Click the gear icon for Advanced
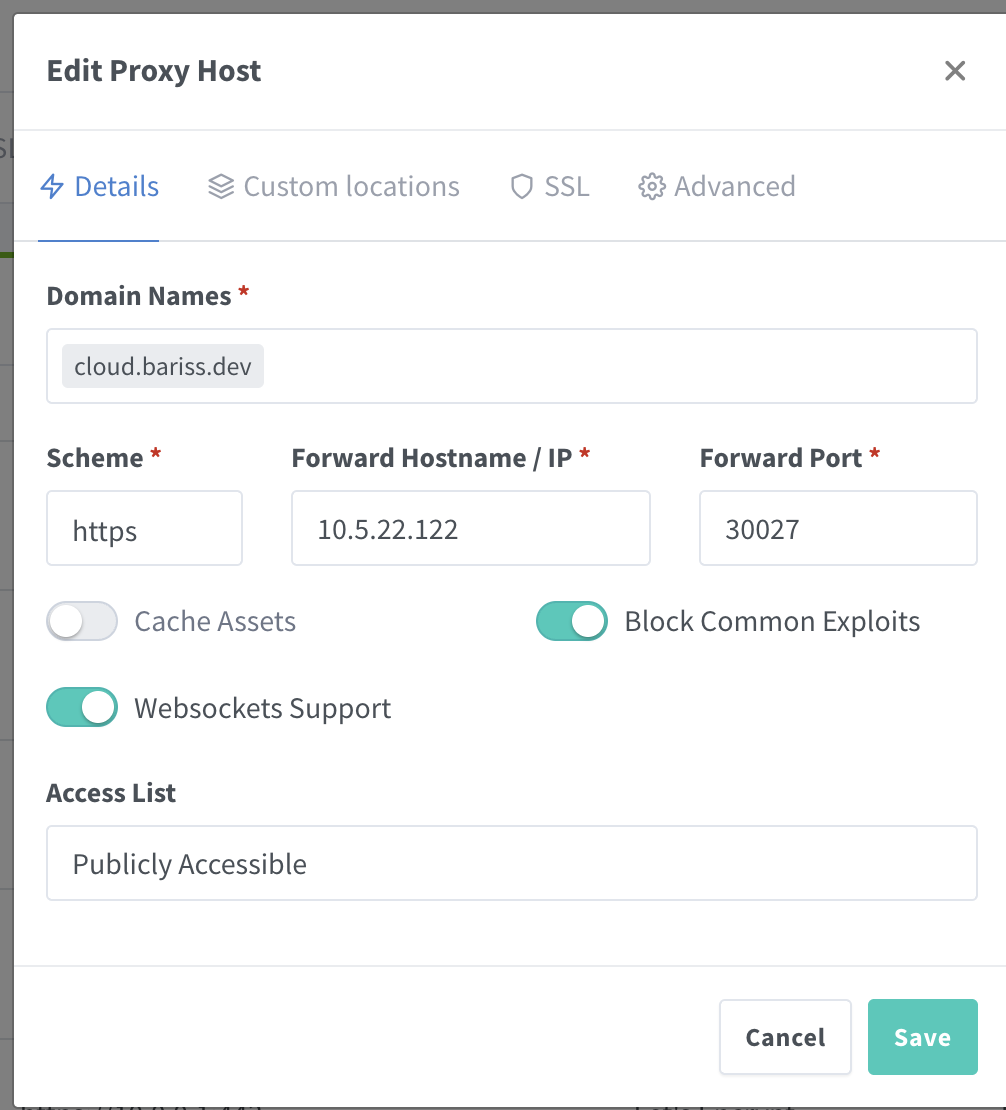1006x1110 pixels. (x=652, y=187)
